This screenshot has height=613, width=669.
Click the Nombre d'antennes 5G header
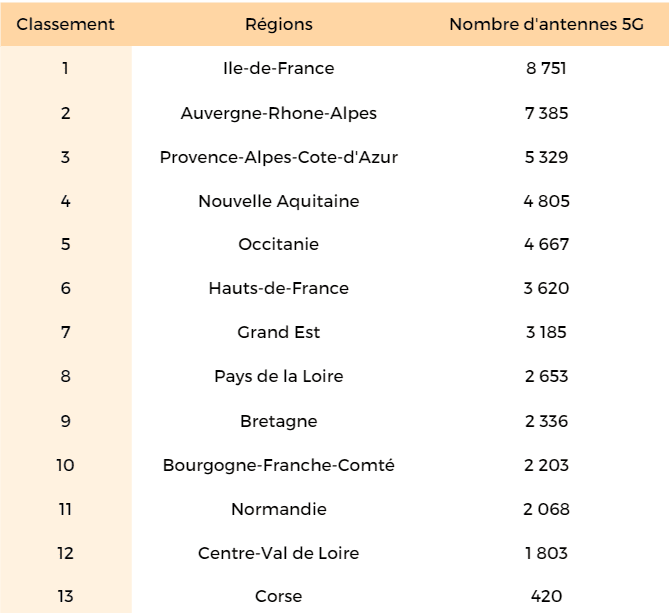(546, 24)
